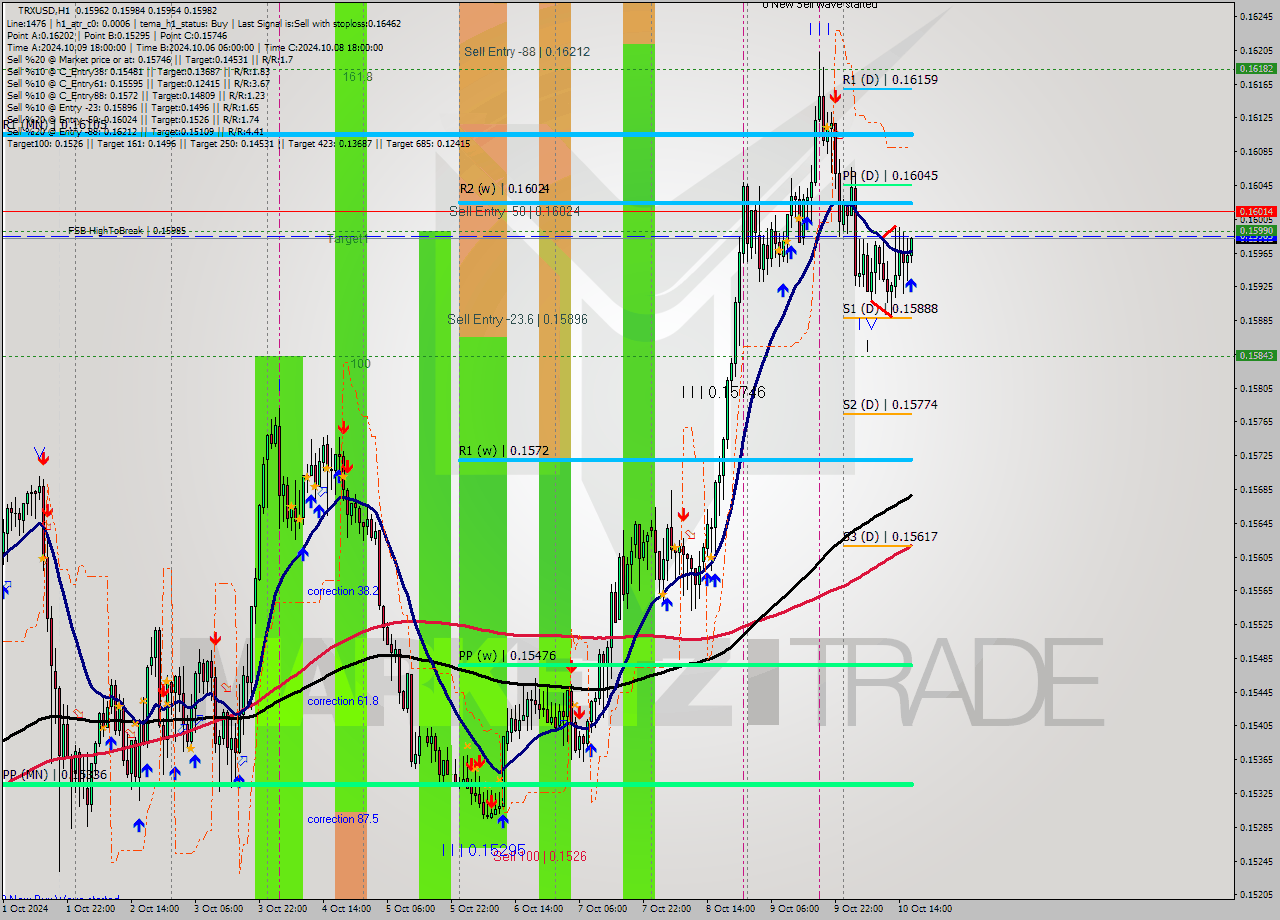Click the 'correction 61.8' Fibonacci label
The height and width of the screenshot is (920, 1280).
pos(343,701)
